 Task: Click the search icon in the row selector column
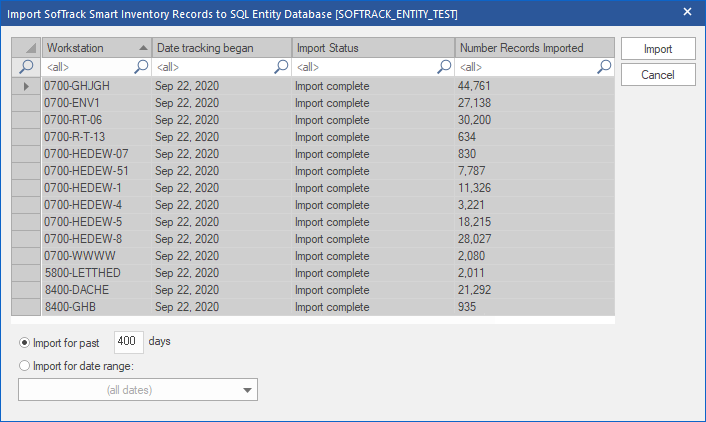tap(26, 67)
